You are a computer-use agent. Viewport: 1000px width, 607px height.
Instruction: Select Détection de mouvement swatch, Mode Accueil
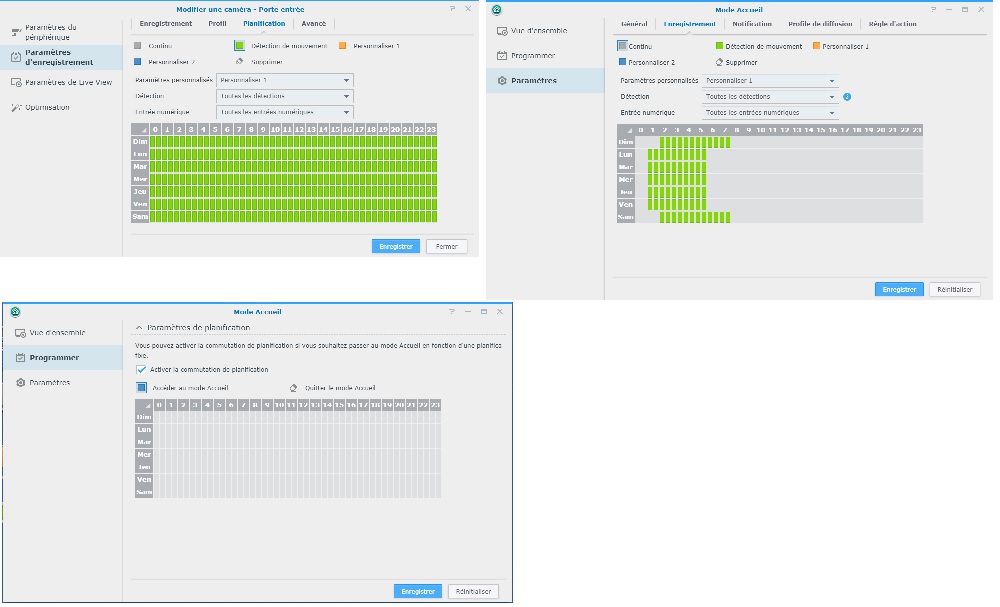pyautogui.click(x=719, y=46)
